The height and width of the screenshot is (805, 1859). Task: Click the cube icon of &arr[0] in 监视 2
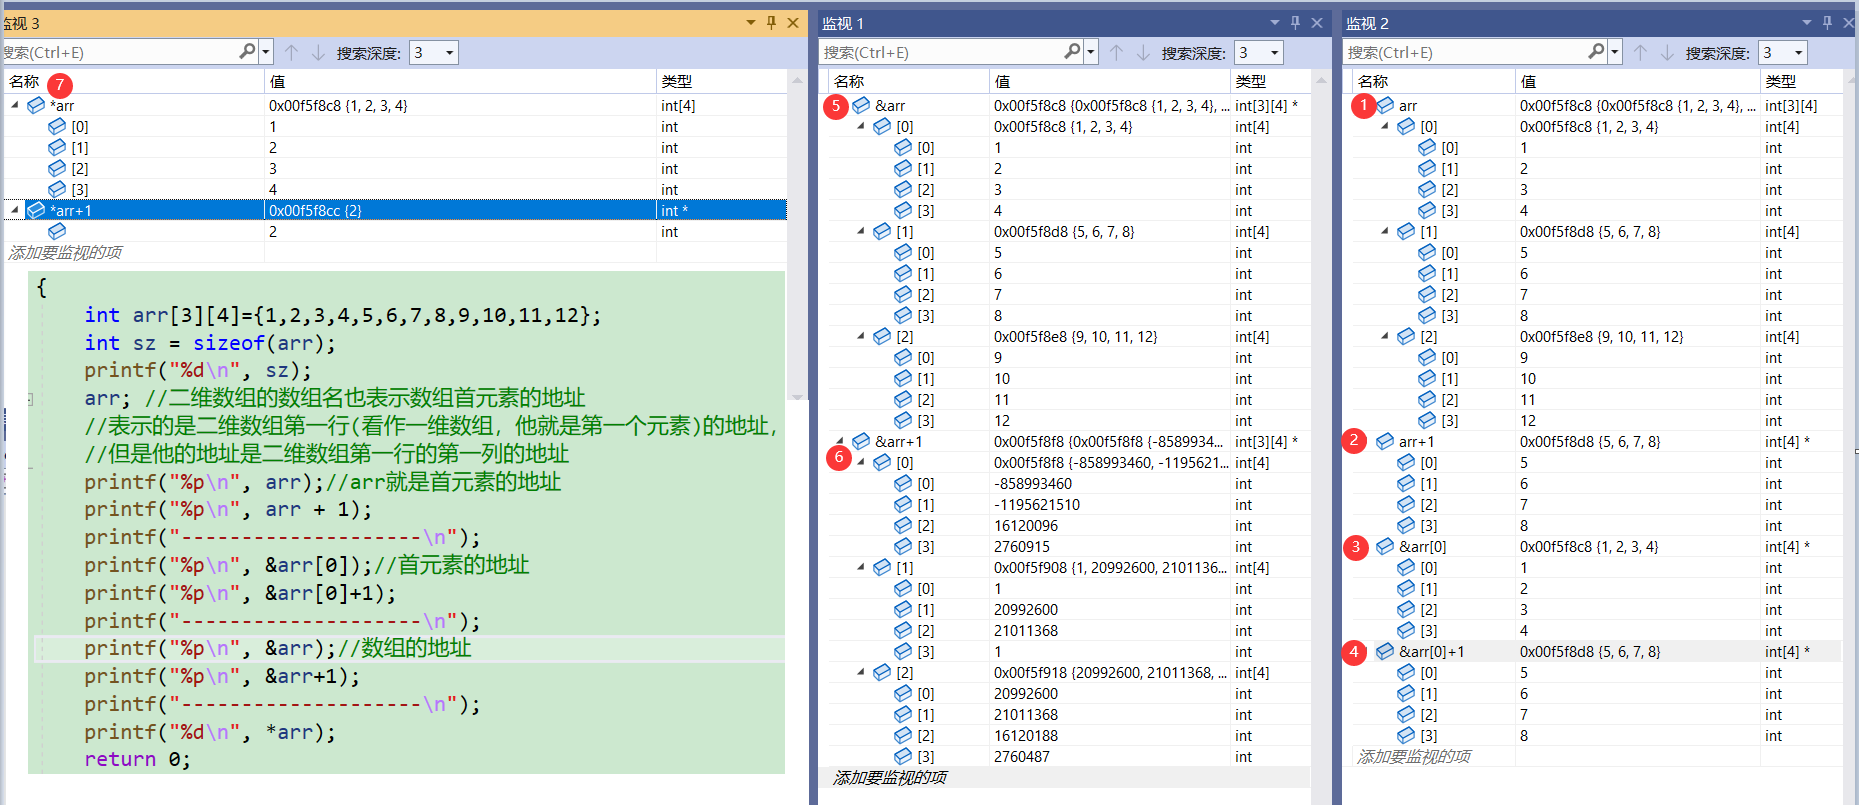coord(1385,546)
